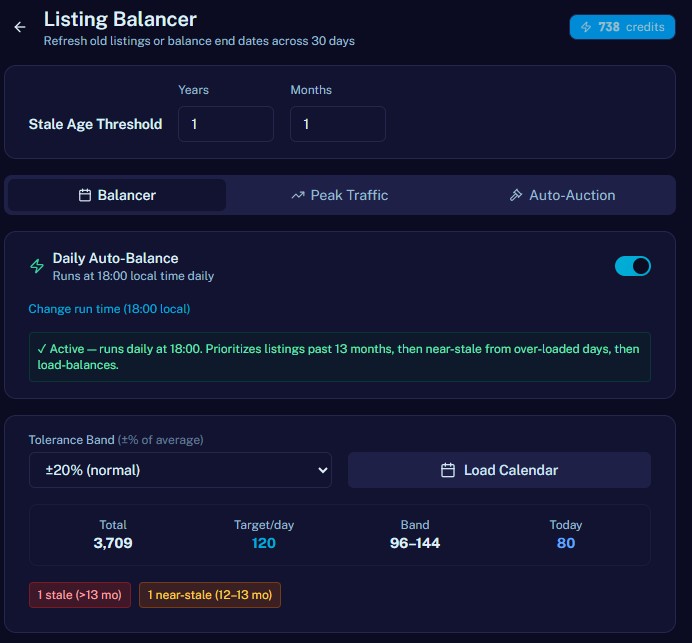Image resolution: width=692 pixels, height=643 pixels.
Task: Click Change run time (18:00 local) link
Action: pyautogui.click(x=109, y=309)
